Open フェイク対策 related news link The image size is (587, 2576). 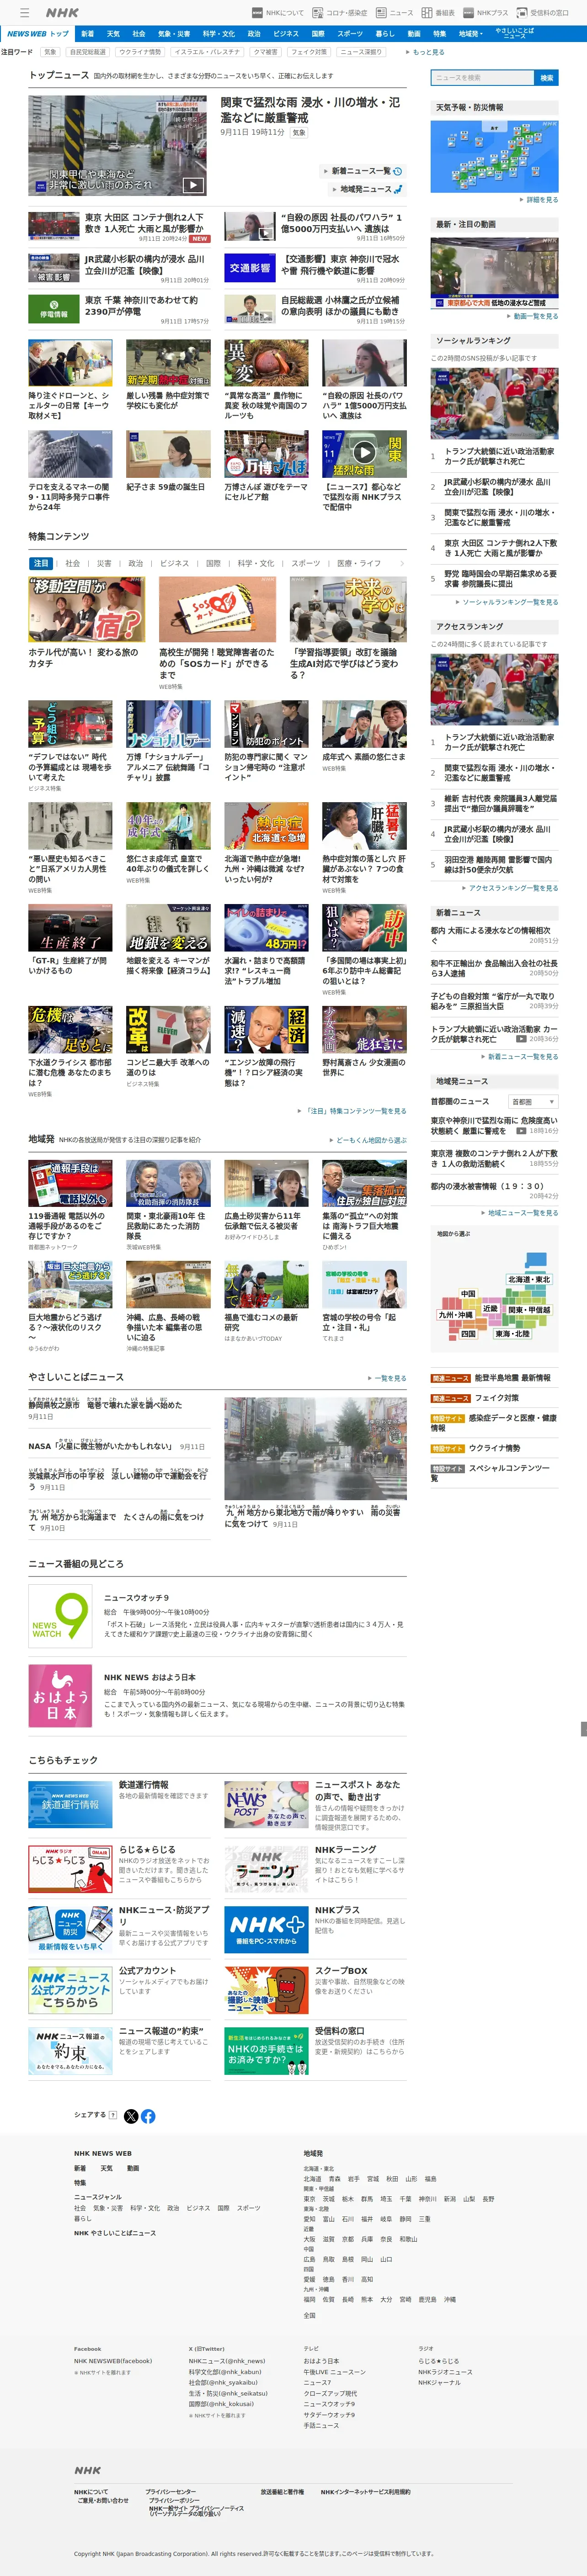497,1398
